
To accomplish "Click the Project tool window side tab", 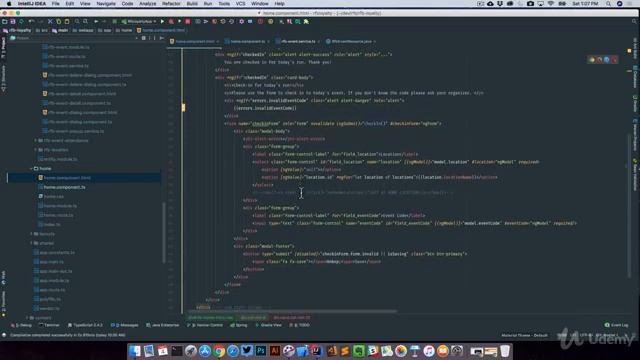I will [x=4, y=47].
